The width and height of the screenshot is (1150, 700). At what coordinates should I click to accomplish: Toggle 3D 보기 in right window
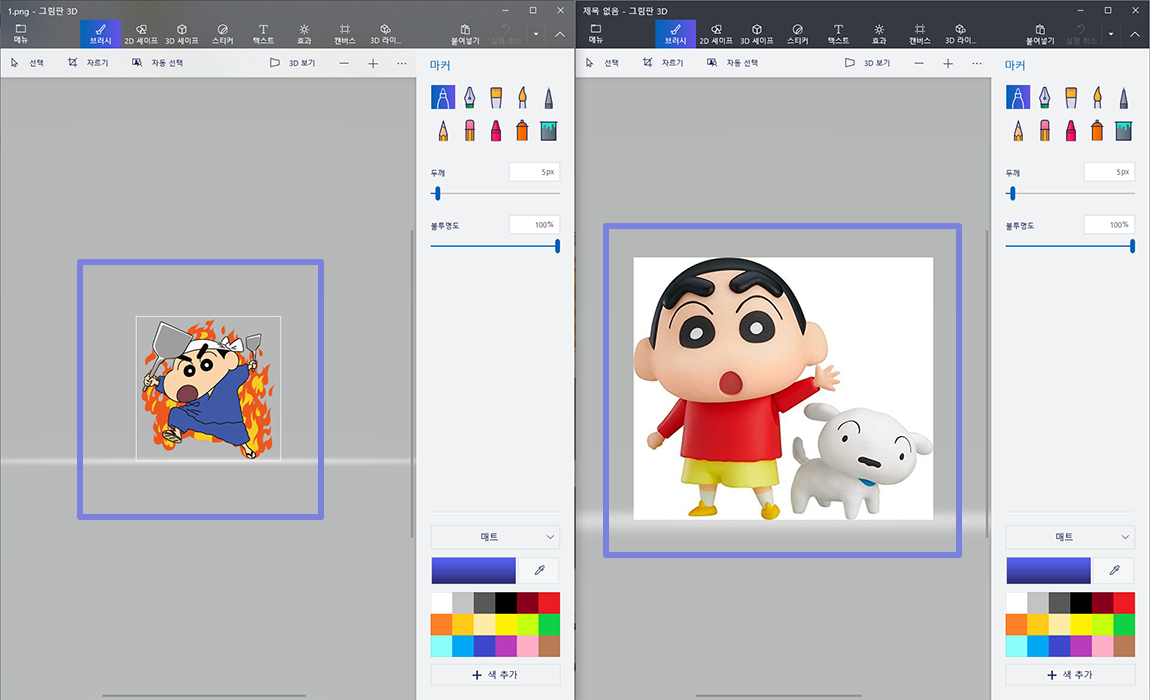coord(867,63)
